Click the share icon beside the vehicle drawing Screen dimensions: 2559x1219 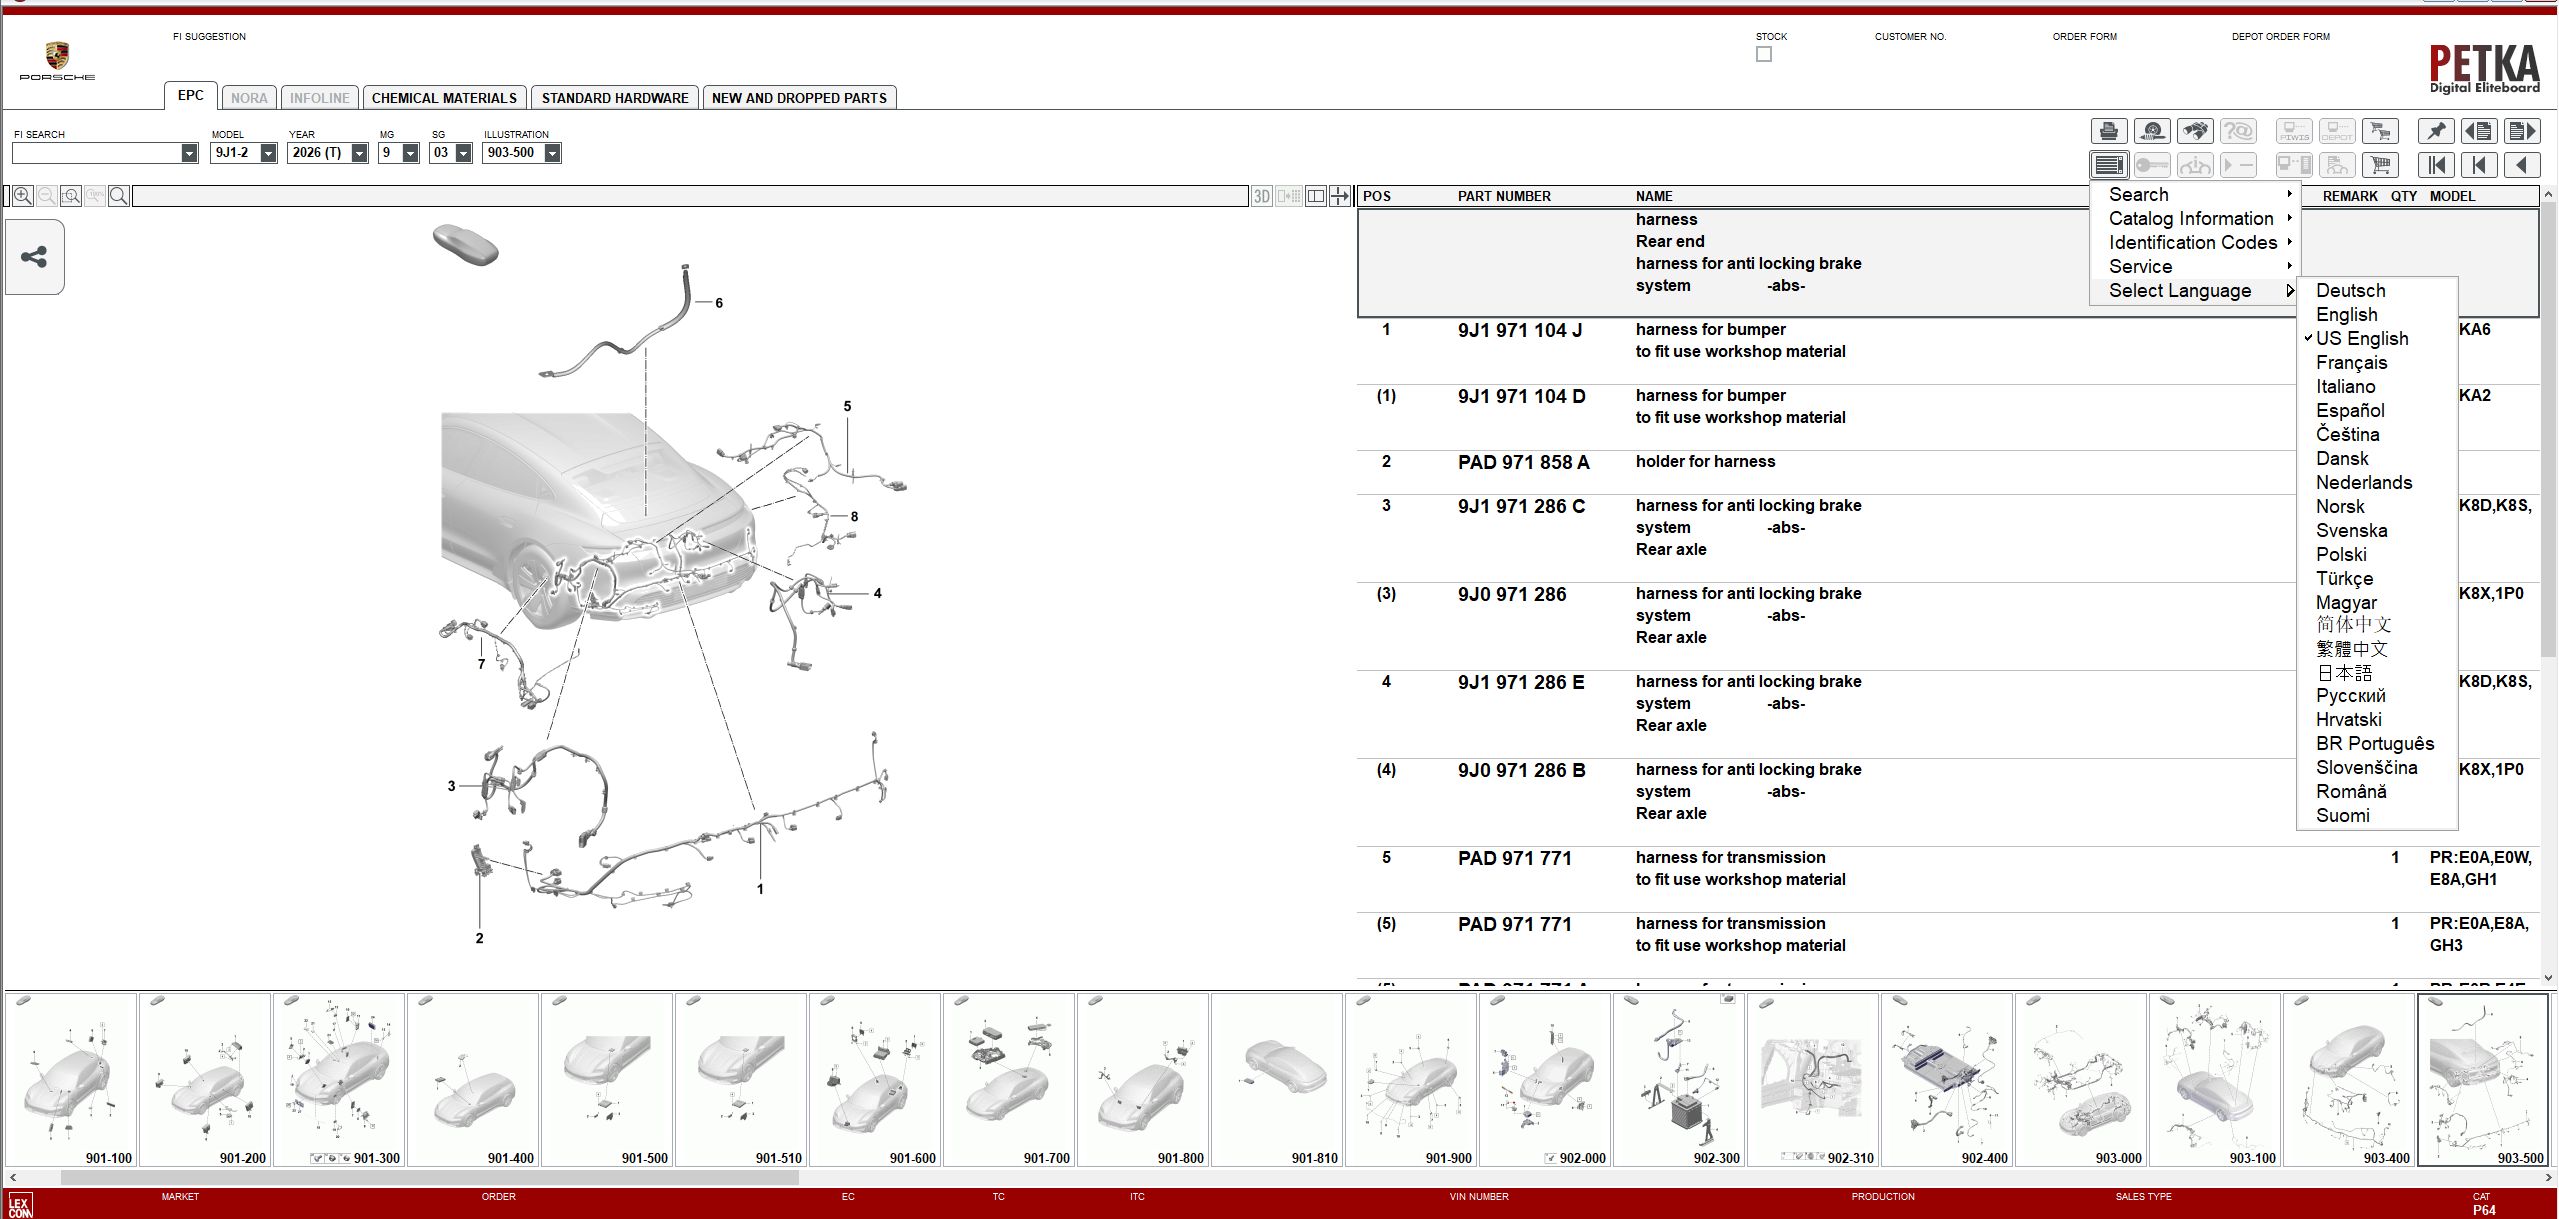click(x=33, y=257)
